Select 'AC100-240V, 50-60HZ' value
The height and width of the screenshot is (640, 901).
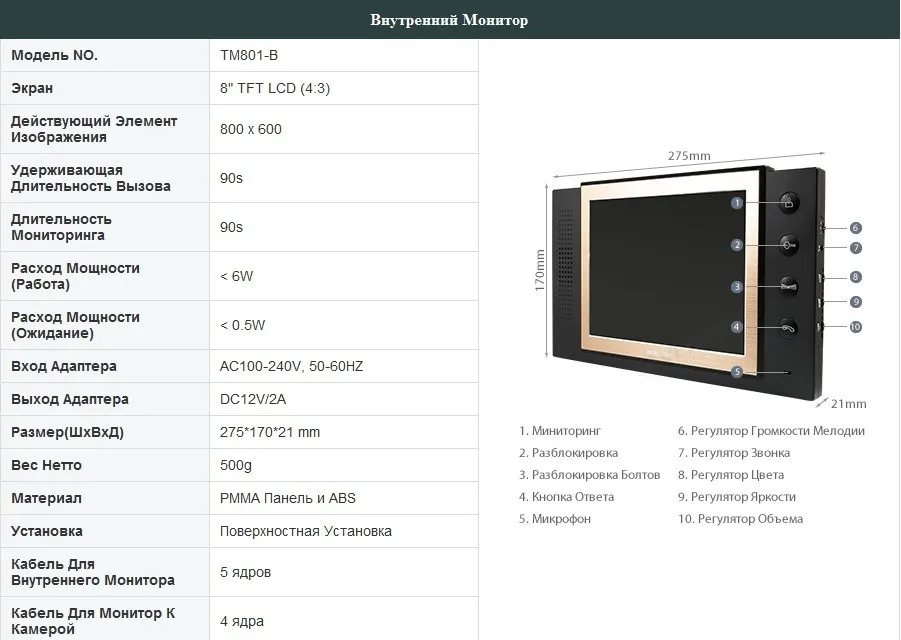(x=291, y=366)
